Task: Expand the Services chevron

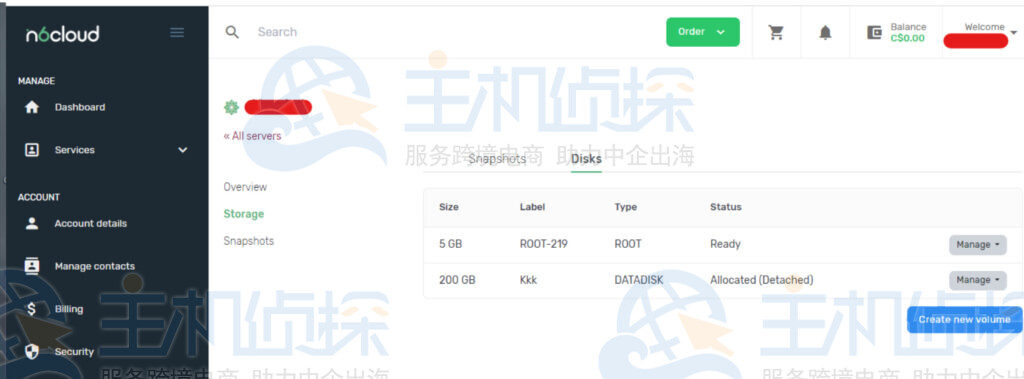Action: 182,150
